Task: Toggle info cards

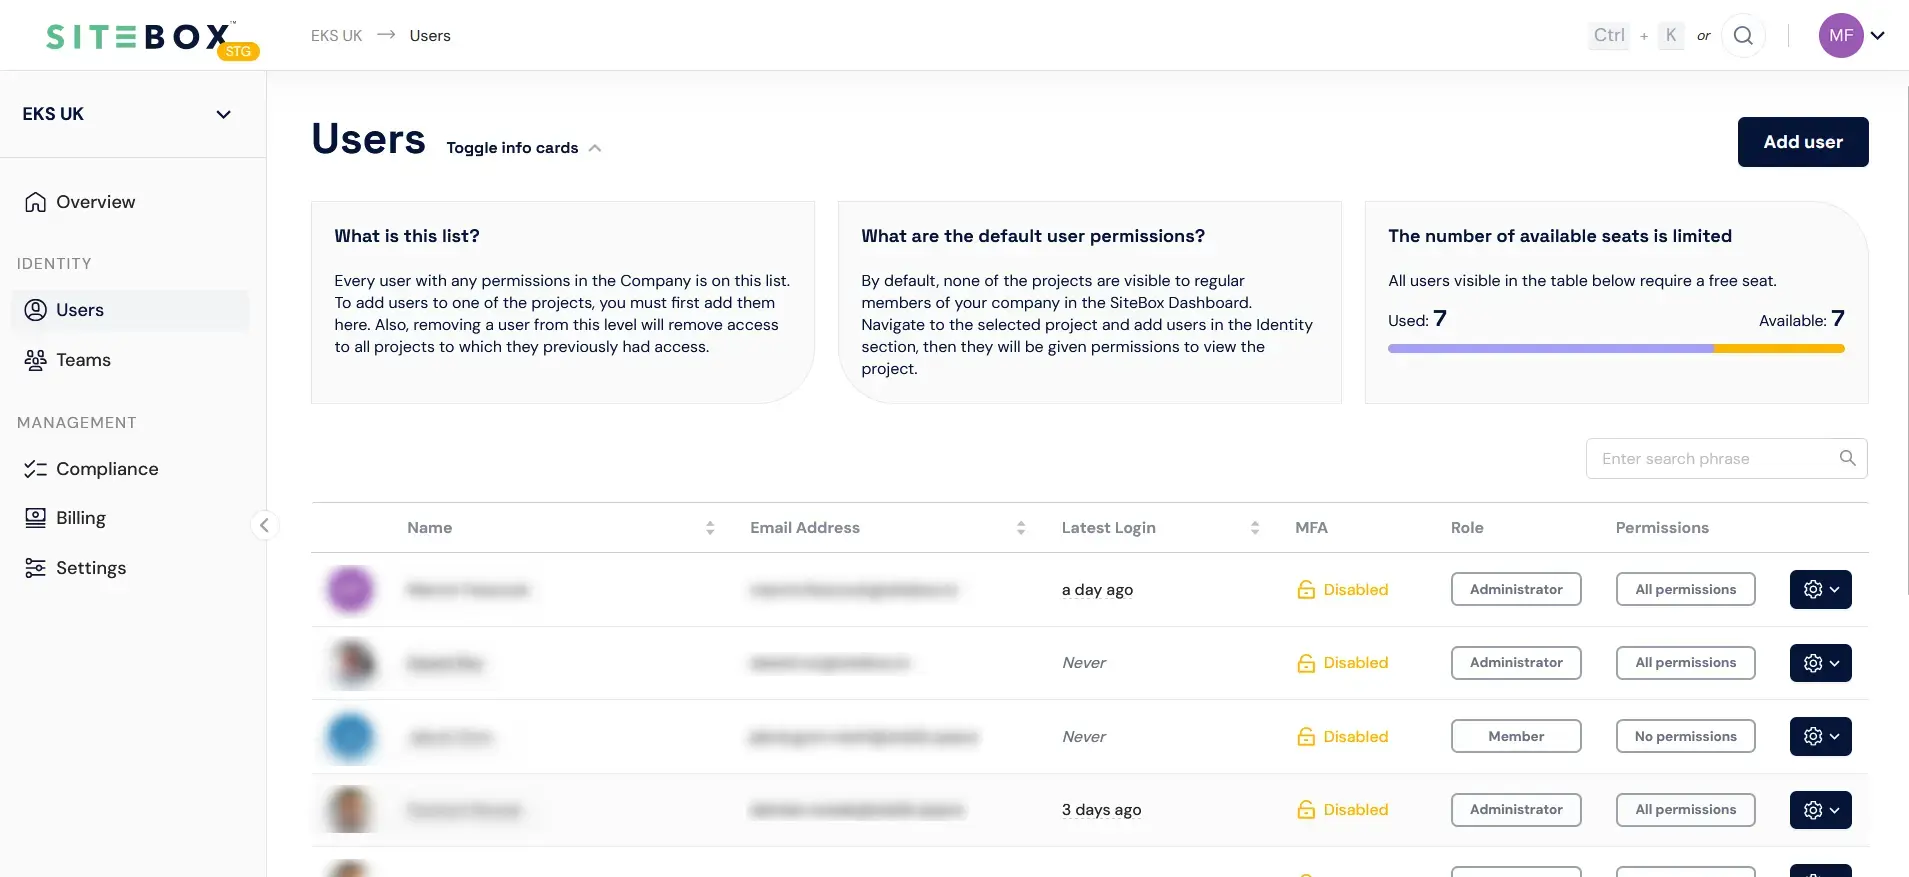Action: 524,148
